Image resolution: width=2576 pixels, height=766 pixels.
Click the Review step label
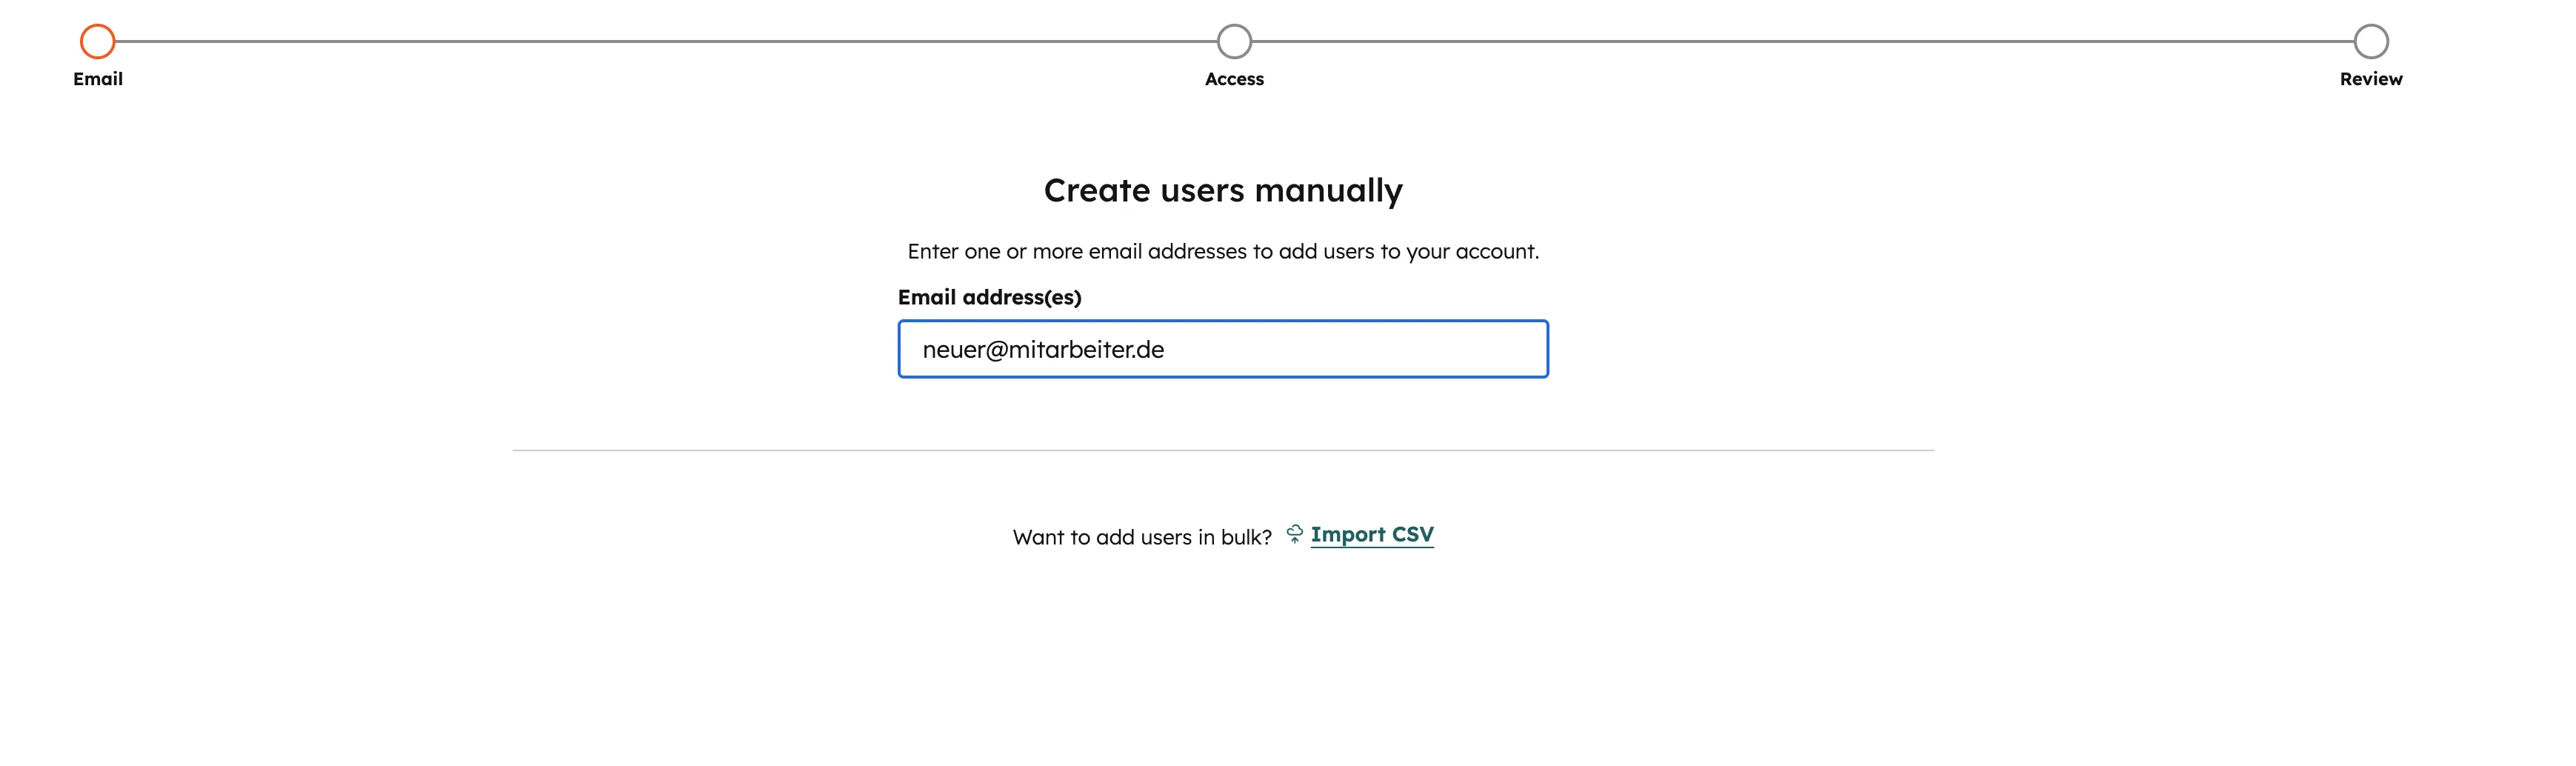[2370, 78]
